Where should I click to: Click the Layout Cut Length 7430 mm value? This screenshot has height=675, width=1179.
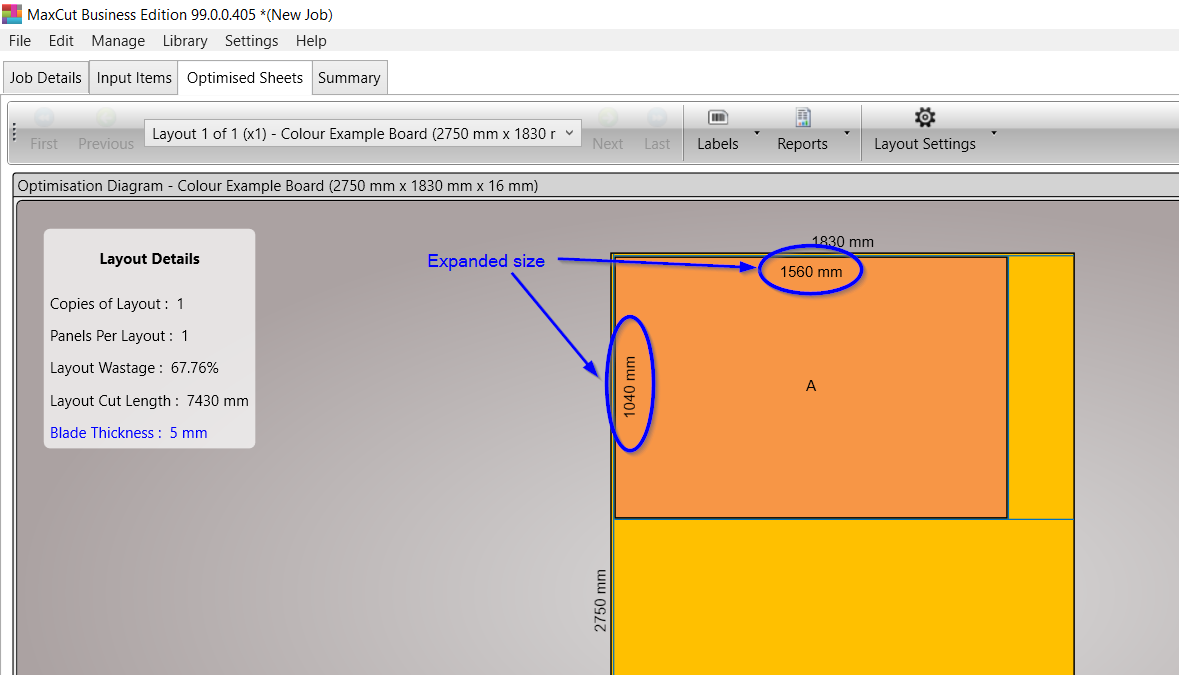pos(217,401)
